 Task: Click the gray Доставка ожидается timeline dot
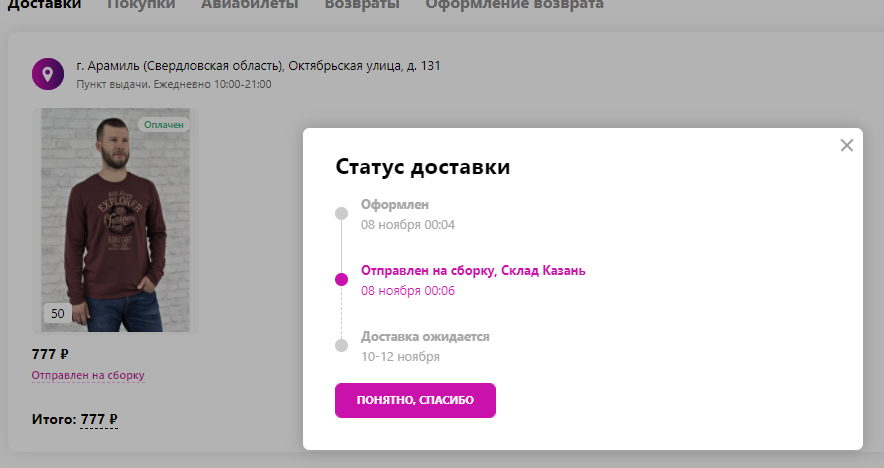[x=342, y=345]
